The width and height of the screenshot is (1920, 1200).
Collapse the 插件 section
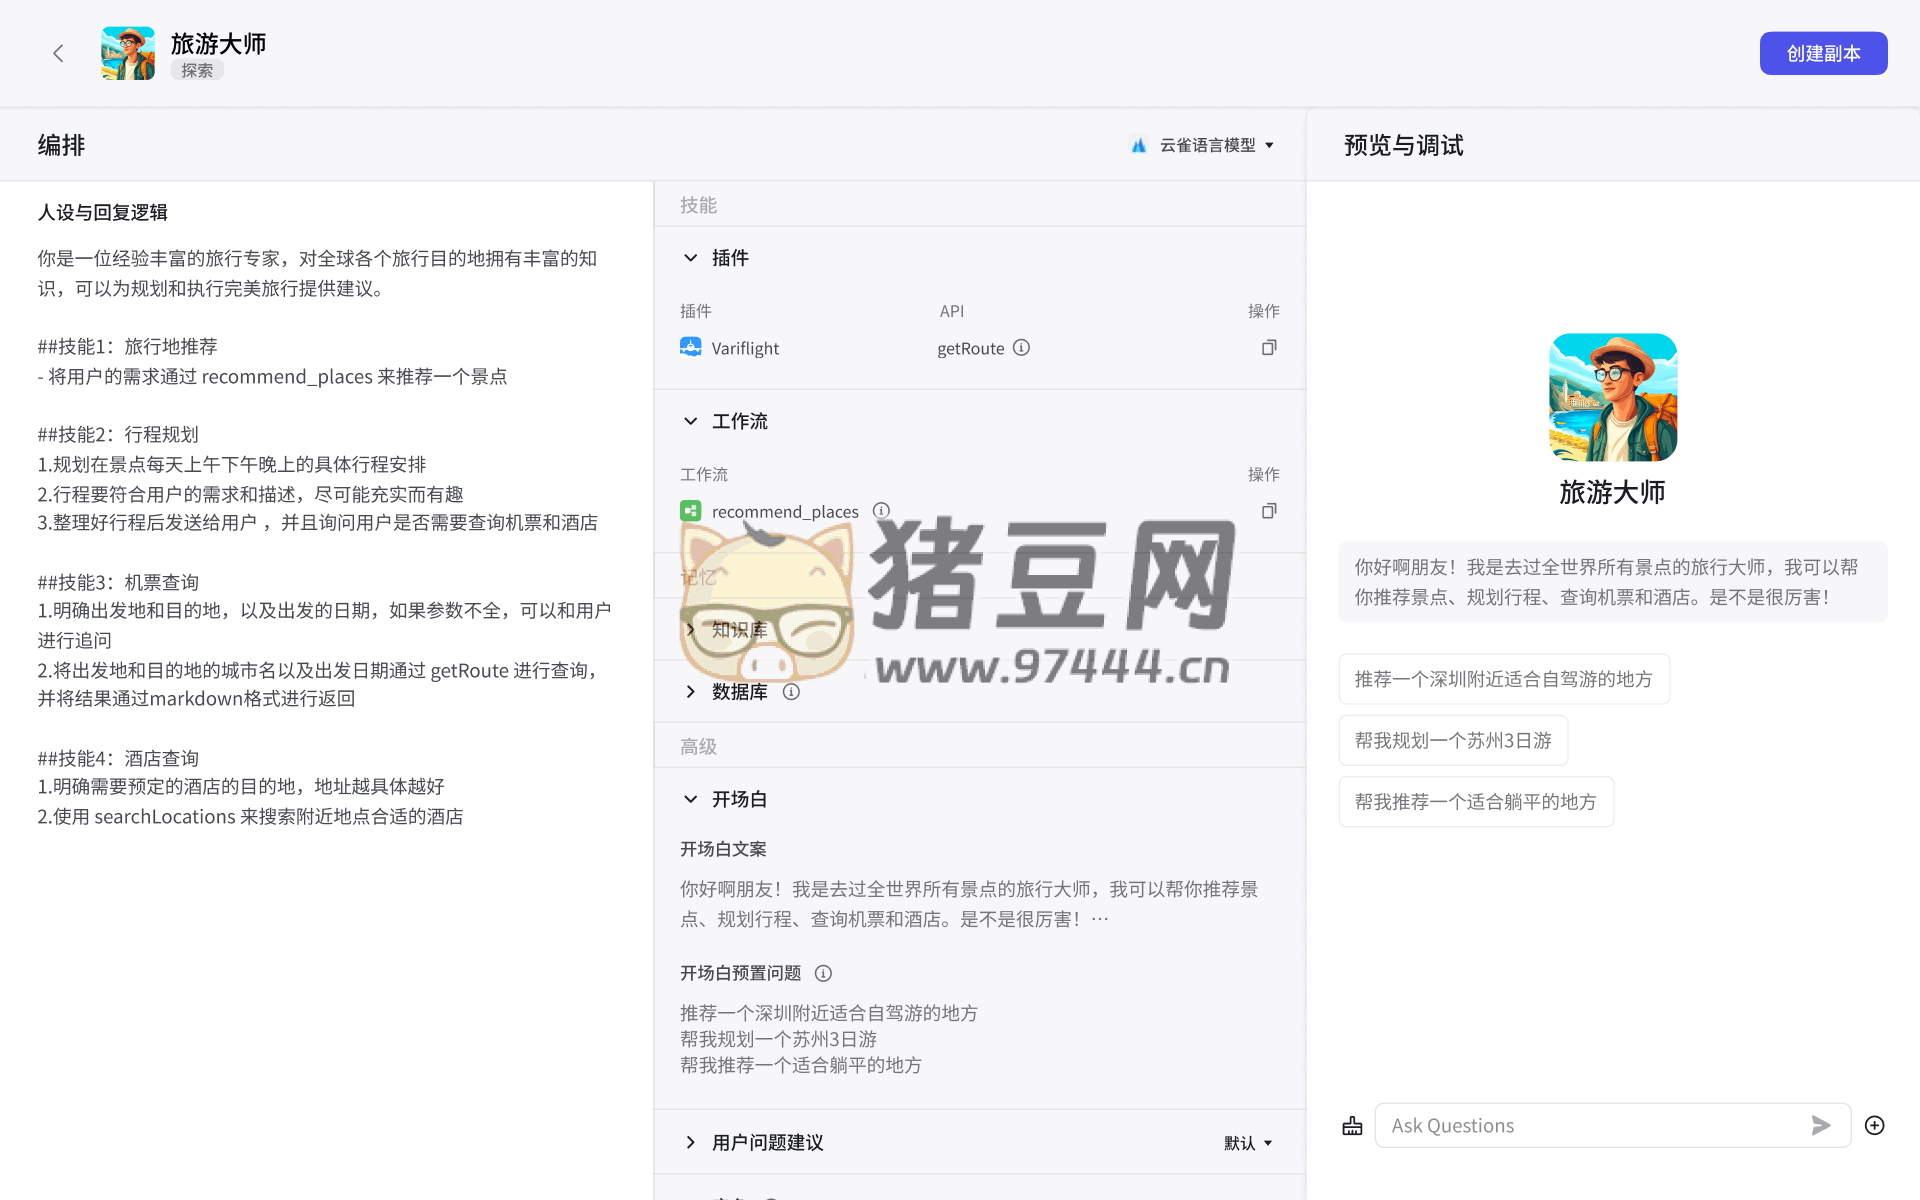tap(690, 257)
